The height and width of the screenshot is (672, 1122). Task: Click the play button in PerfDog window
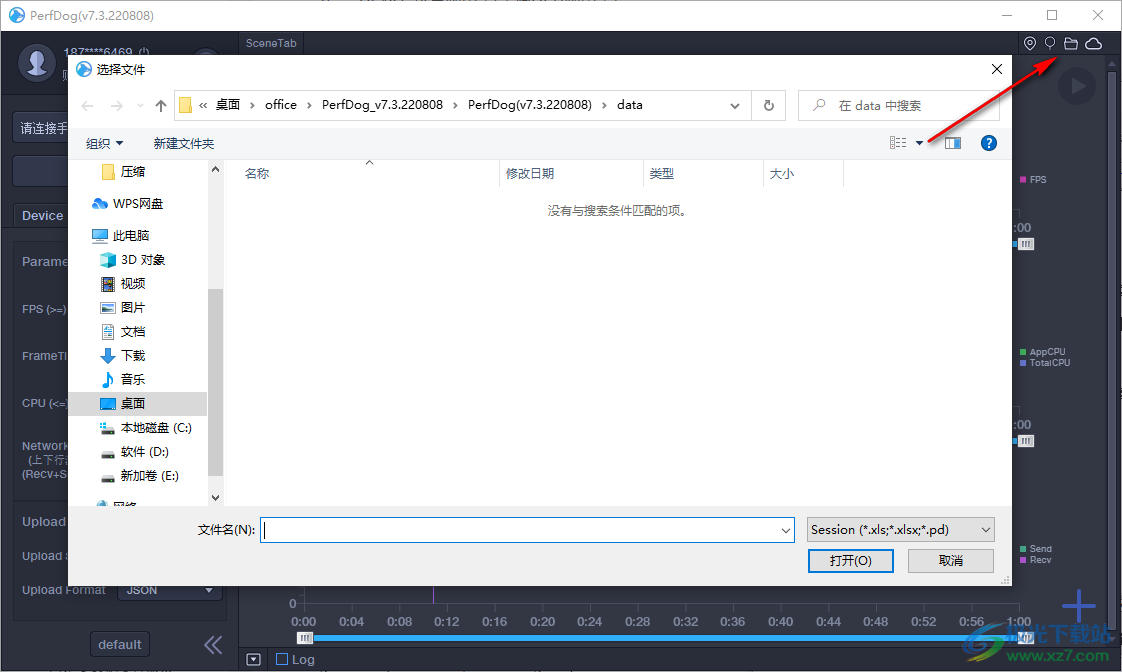pyautogui.click(x=1077, y=87)
